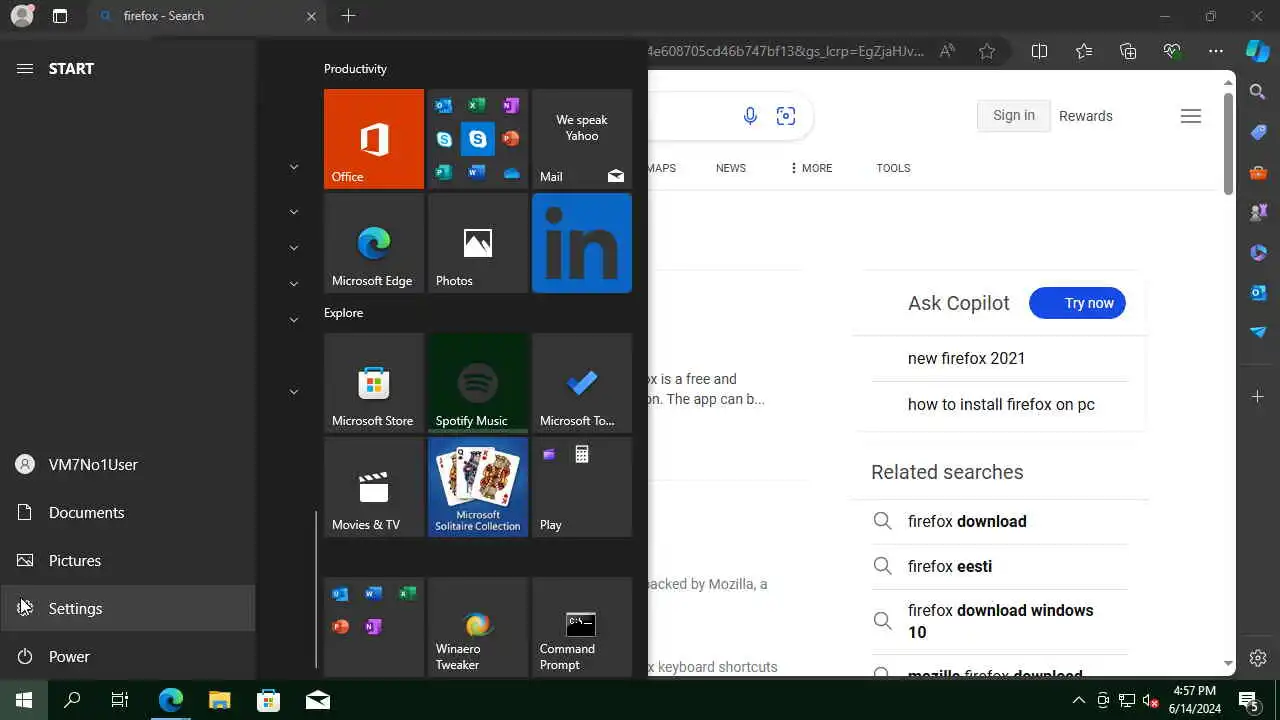Open Mail app on taskbar
Viewport: 1280px width, 720px height.
pyautogui.click(x=318, y=700)
